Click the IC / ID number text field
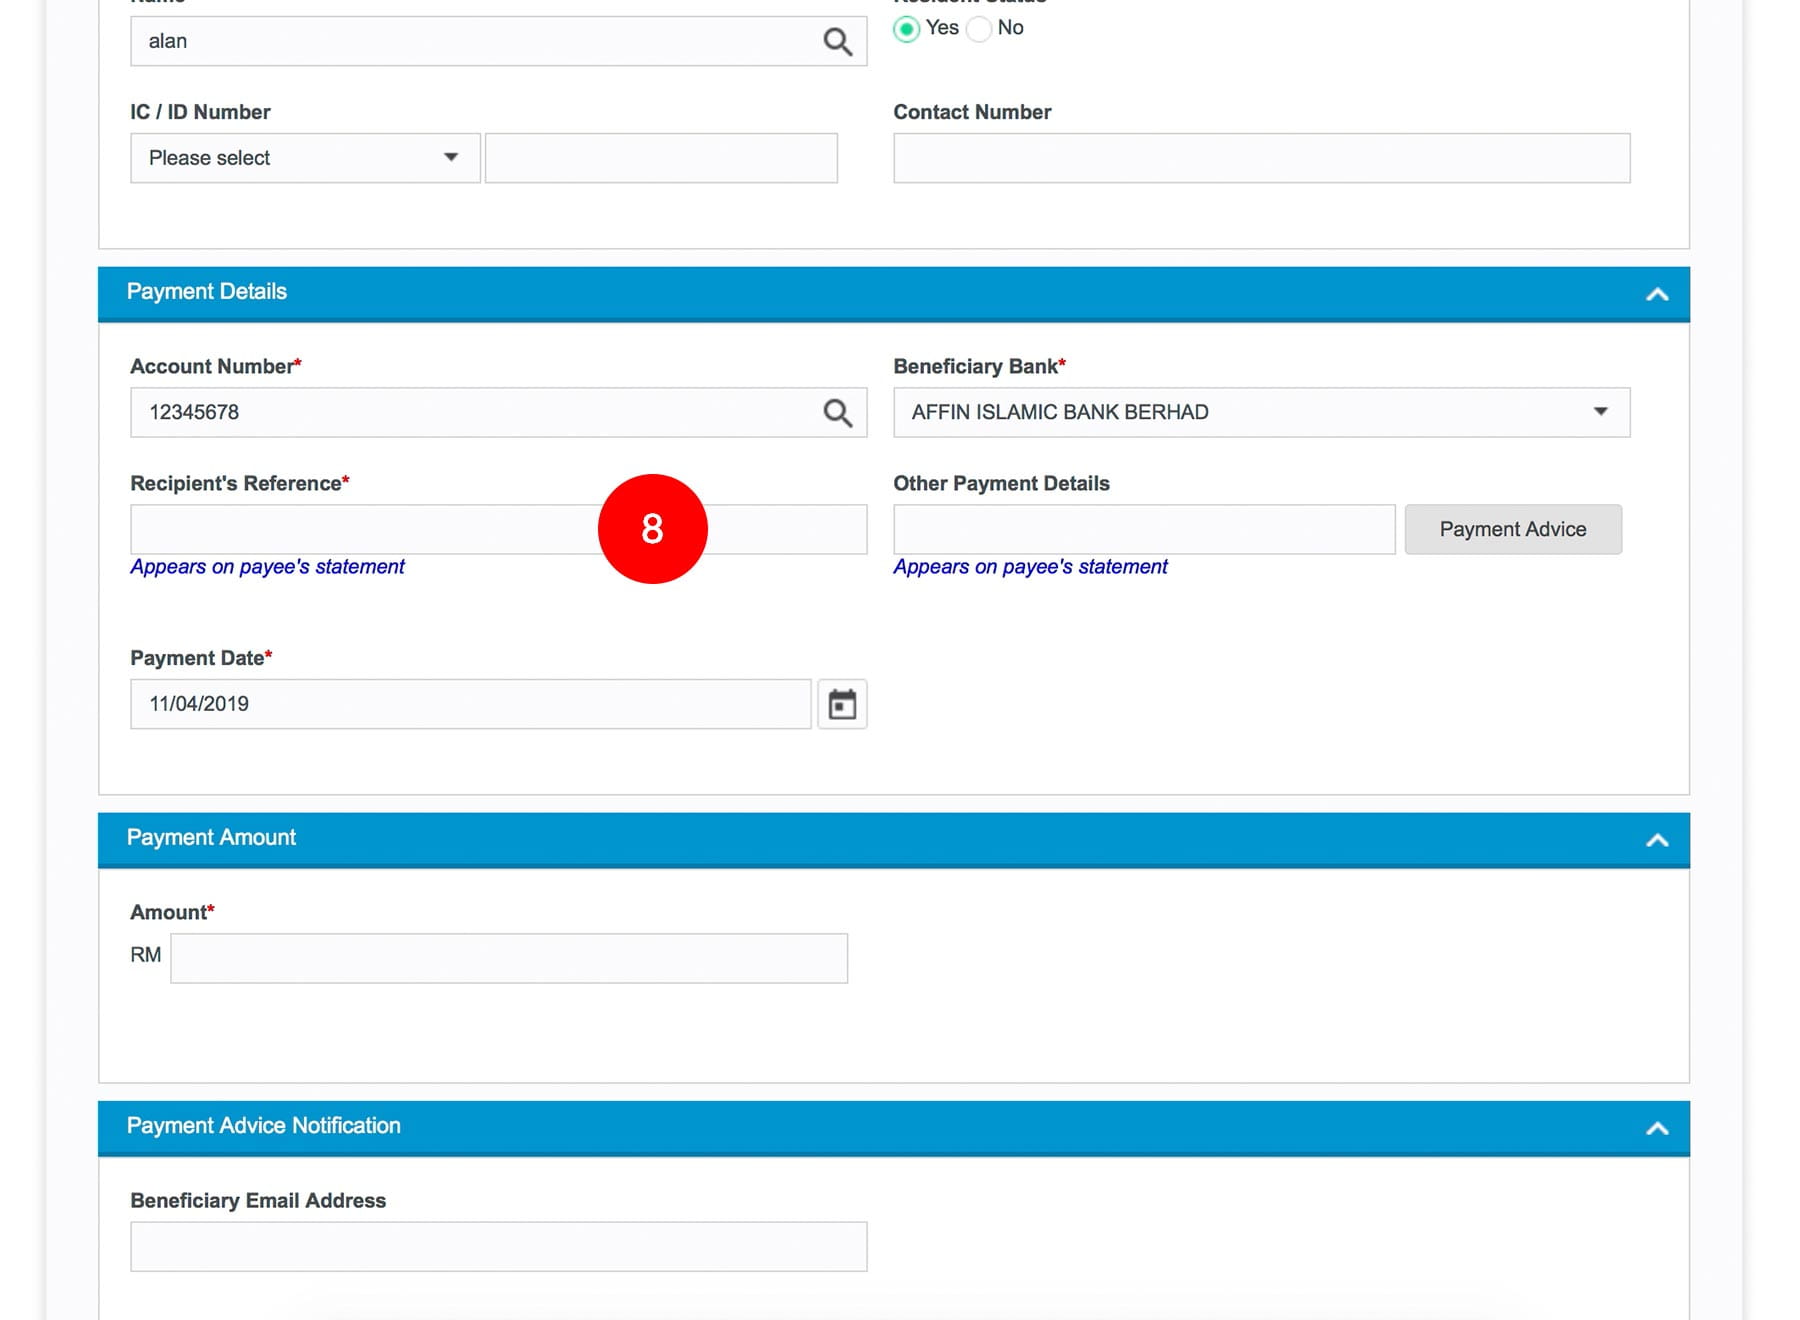Screen dimensions: 1800x1320 tap(660, 158)
